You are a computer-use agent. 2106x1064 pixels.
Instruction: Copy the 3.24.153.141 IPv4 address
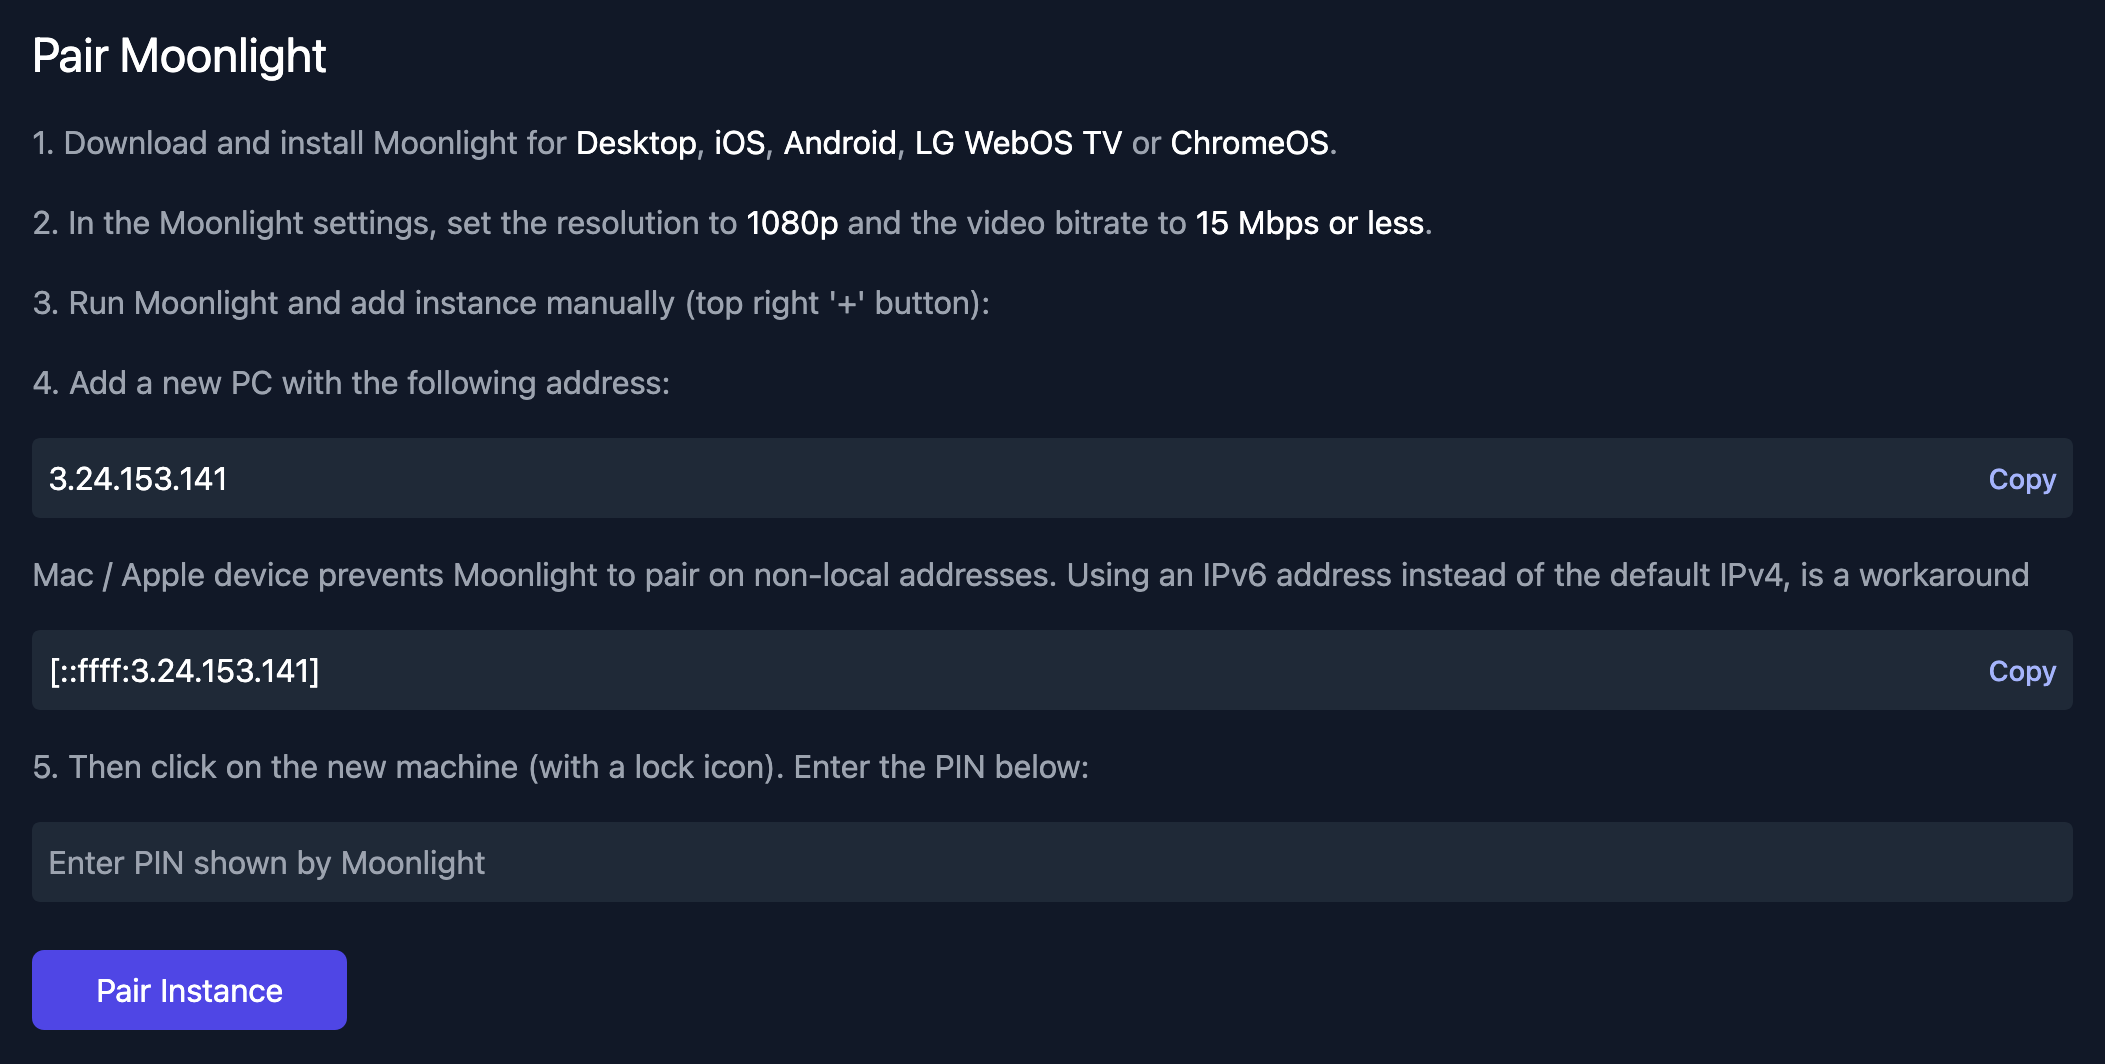[x=2021, y=479]
